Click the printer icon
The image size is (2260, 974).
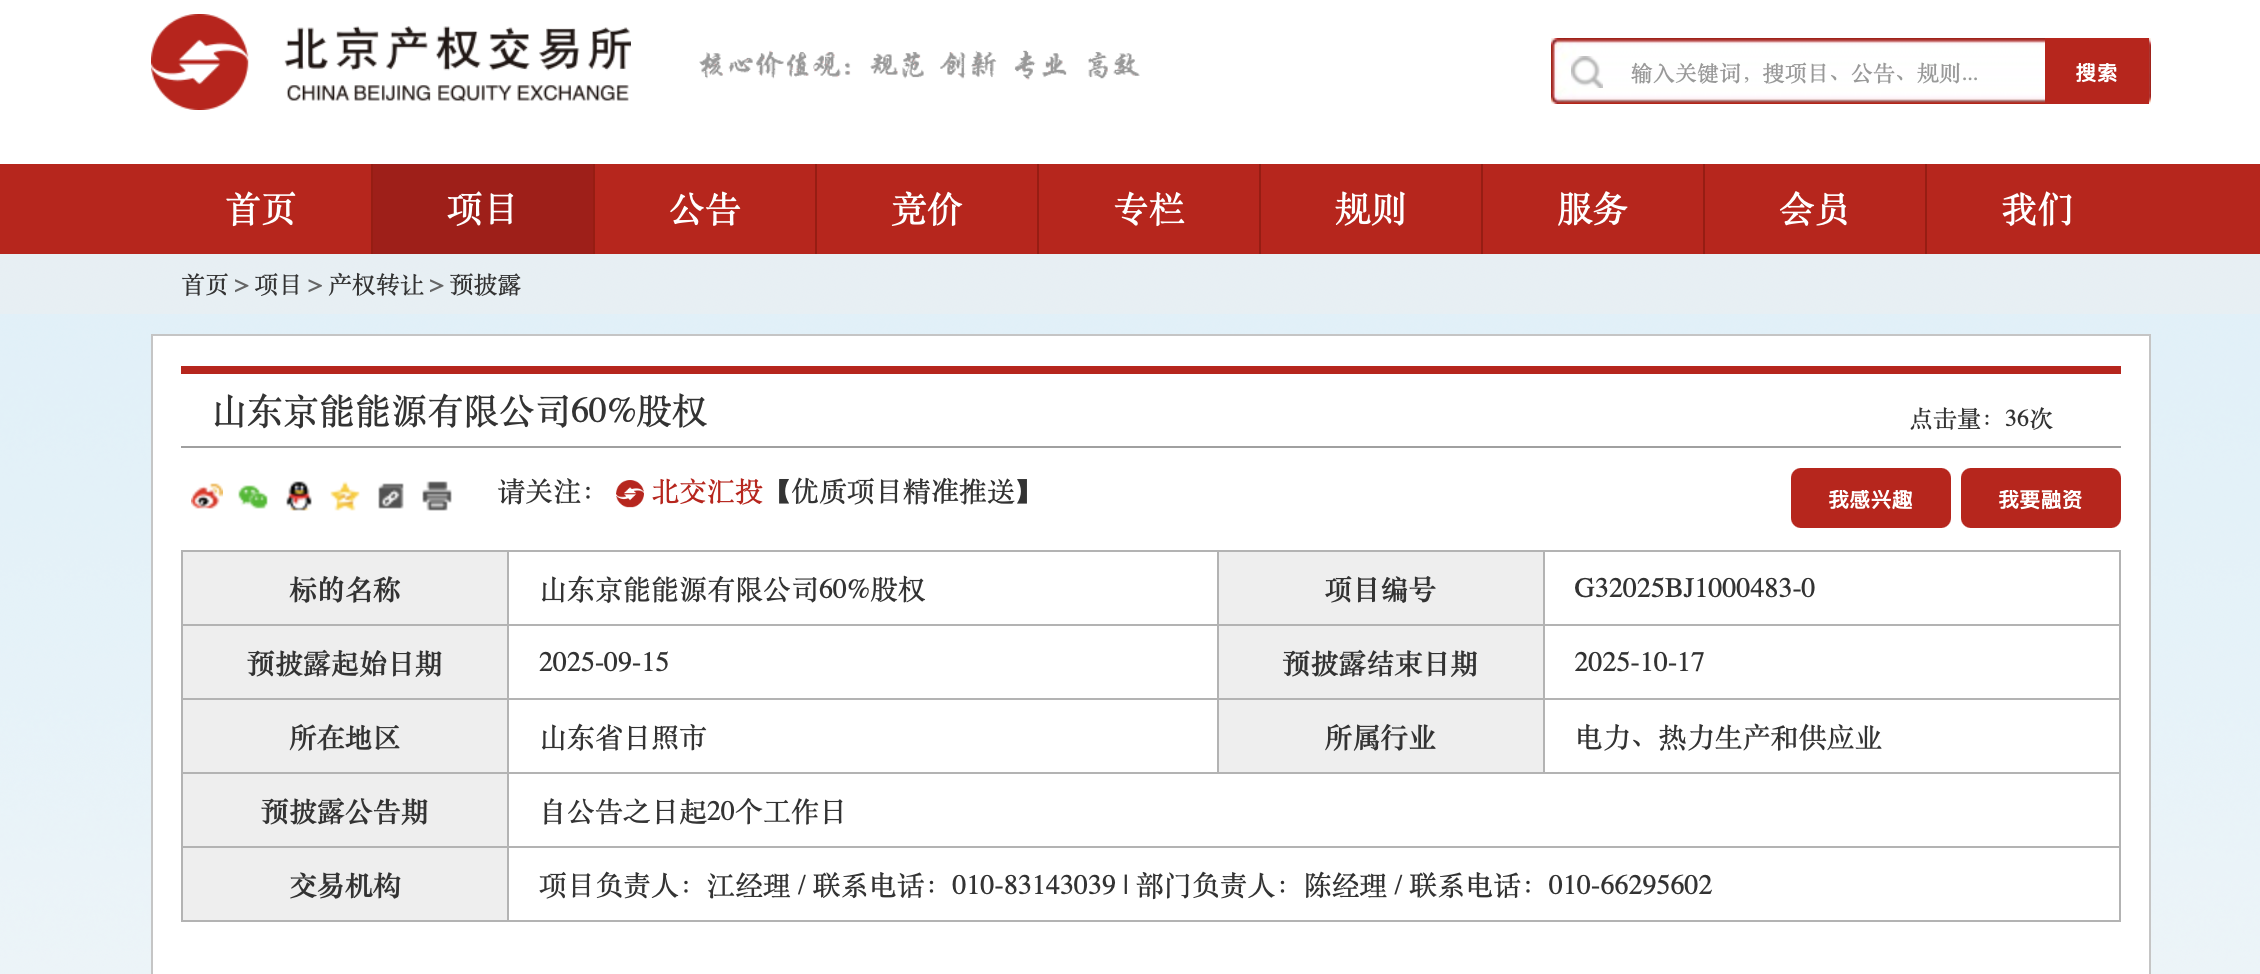click(437, 495)
